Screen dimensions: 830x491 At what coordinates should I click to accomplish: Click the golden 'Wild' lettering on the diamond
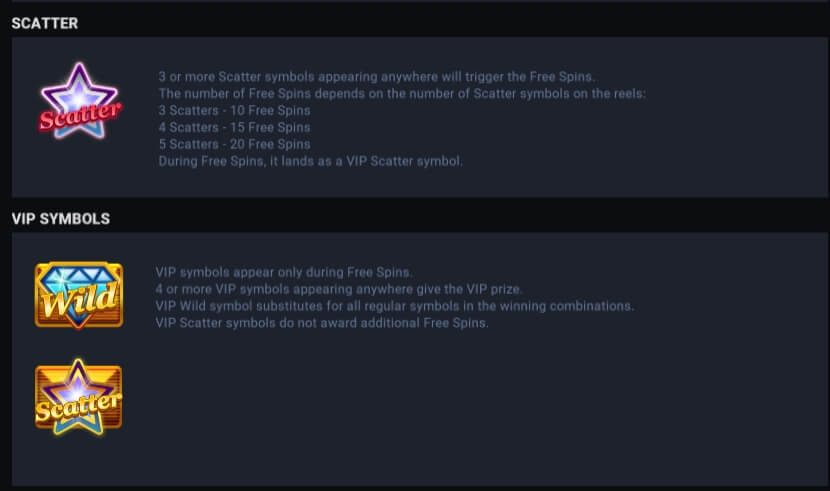(80, 300)
